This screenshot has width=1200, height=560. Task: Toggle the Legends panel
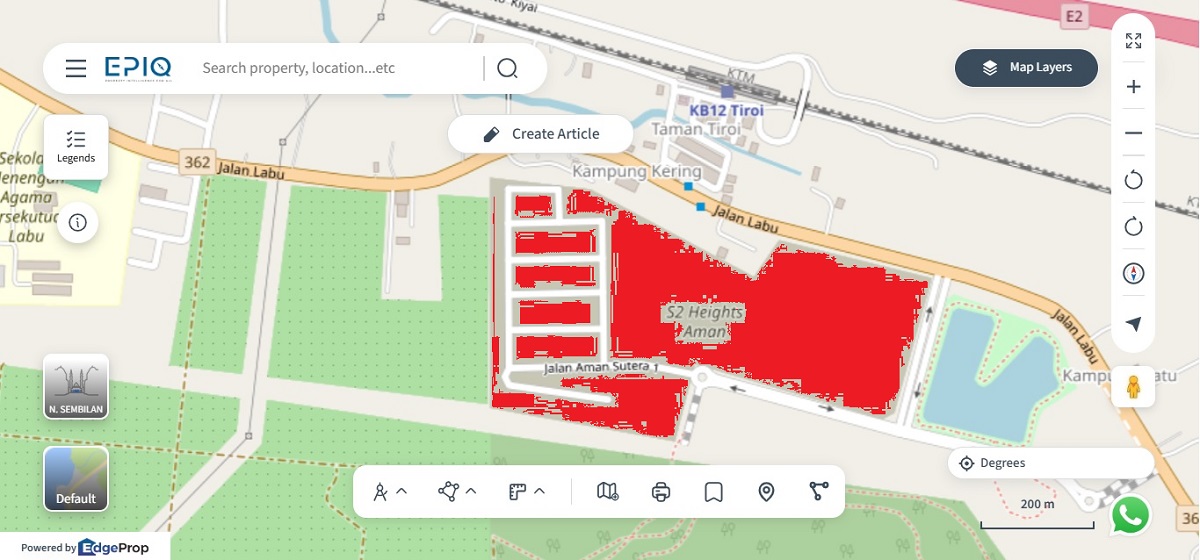tap(76, 147)
